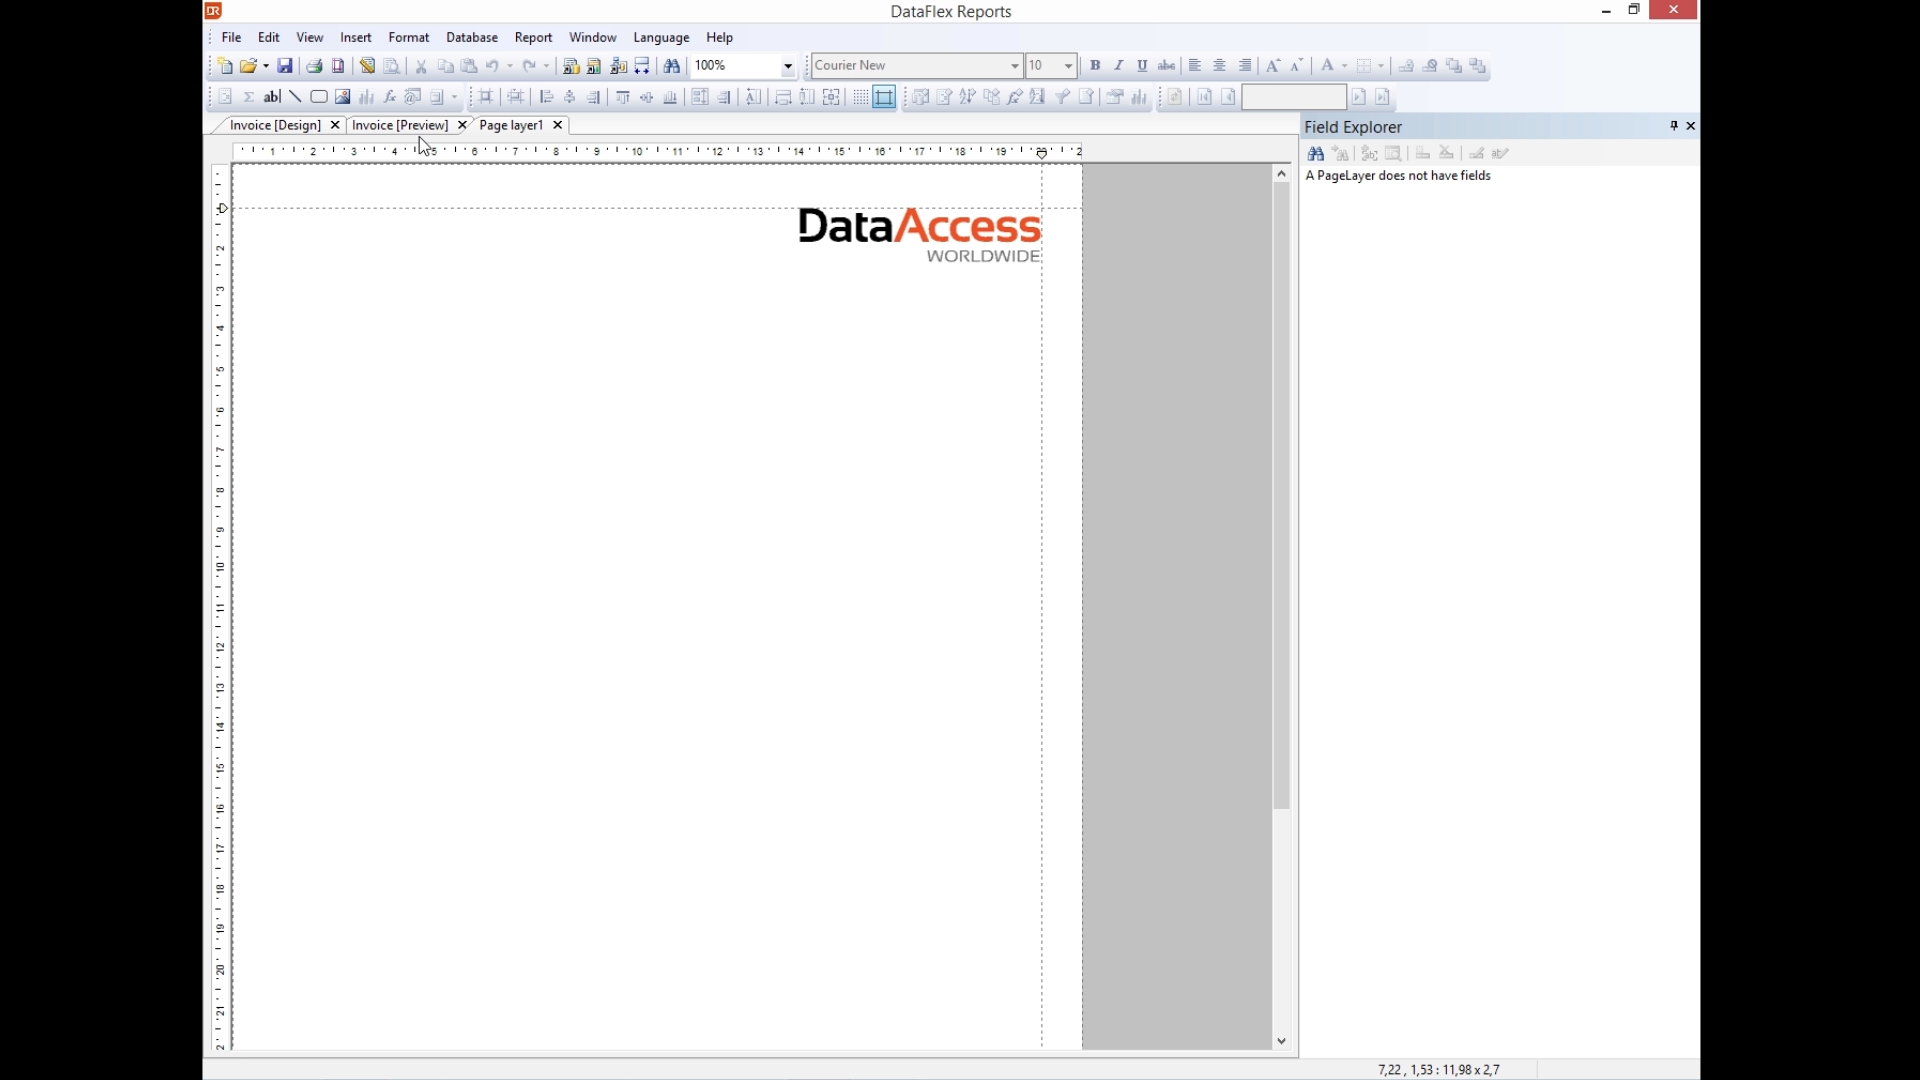The width and height of the screenshot is (1920, 1080).
Task: Toggle Bold text formatting
Action: [1095, 66]
